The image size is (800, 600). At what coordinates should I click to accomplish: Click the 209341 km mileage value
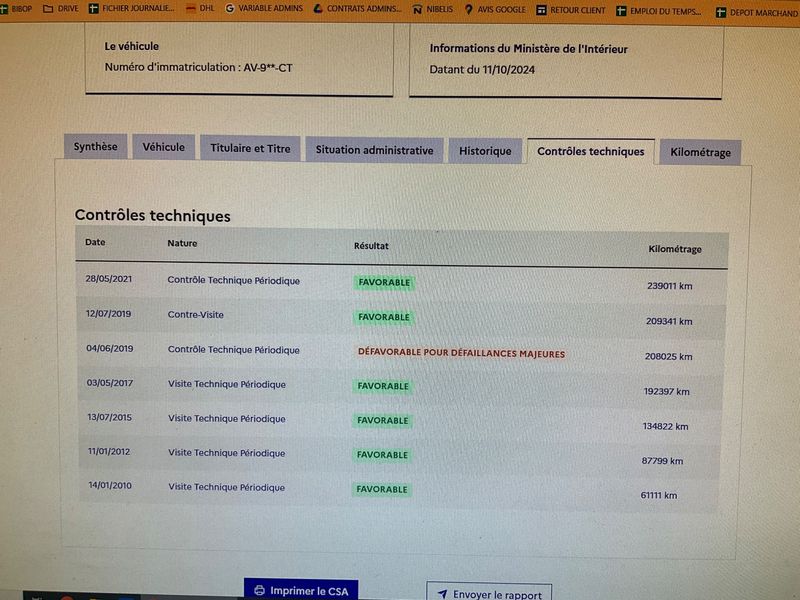tap(669, 321)
